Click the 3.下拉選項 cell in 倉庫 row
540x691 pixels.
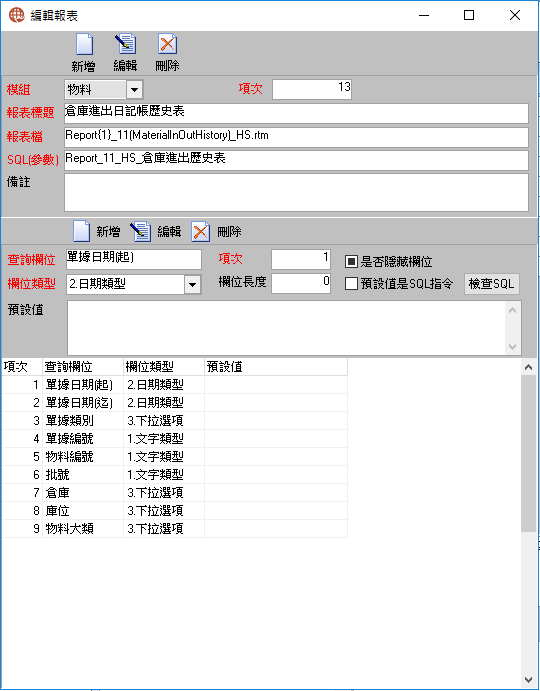[164, 493]
